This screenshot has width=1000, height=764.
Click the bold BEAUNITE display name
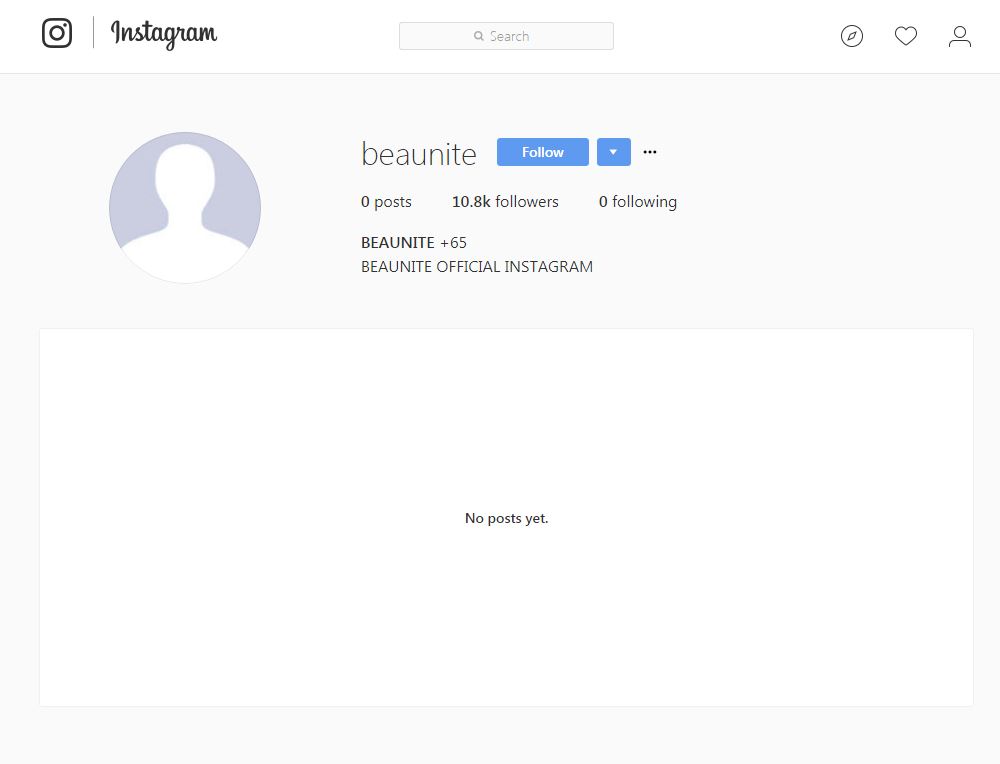click(398, 242)
